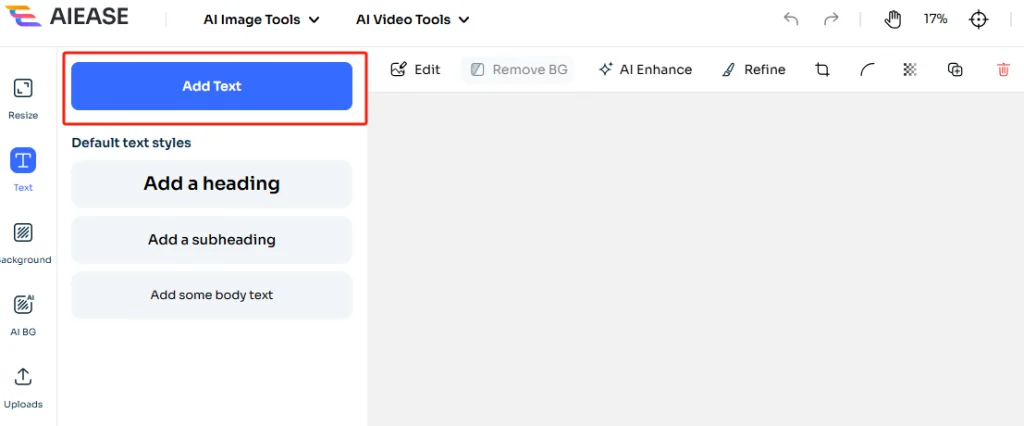1024x426 pixels.
Task: Click the redo arrow
Action: tap(831, 19)
